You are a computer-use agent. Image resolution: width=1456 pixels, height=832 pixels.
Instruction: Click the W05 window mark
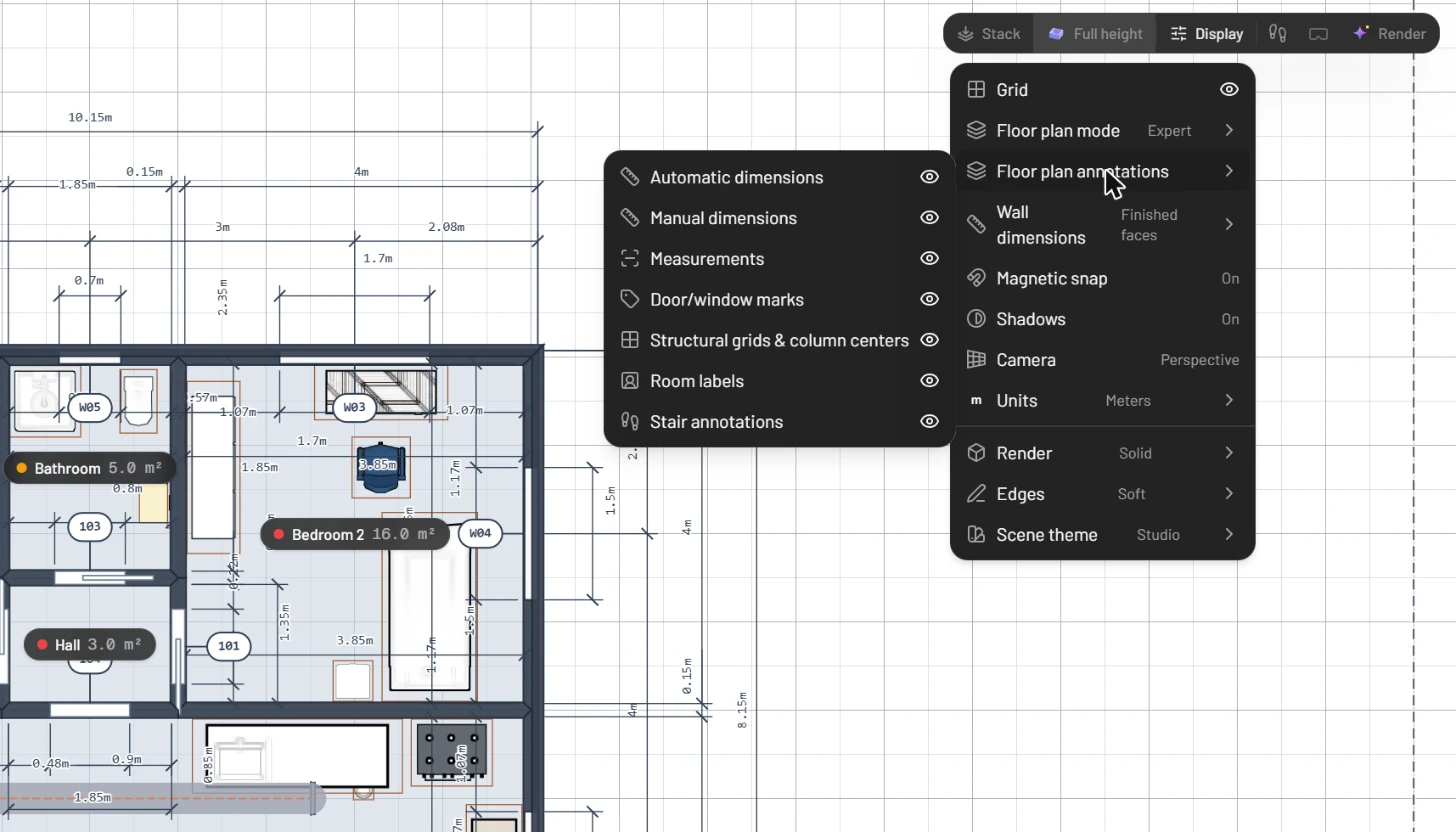point(90,407)
